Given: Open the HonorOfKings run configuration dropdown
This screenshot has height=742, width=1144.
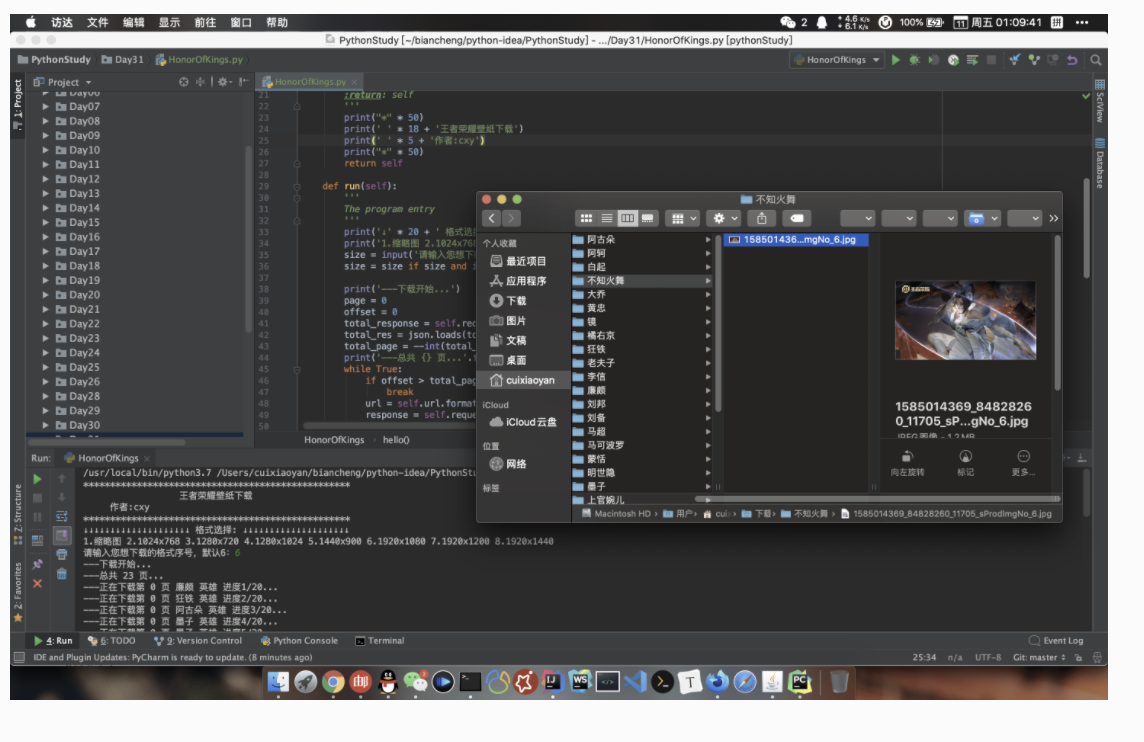Looking at the screenshot, I should [x=837, y=60].
